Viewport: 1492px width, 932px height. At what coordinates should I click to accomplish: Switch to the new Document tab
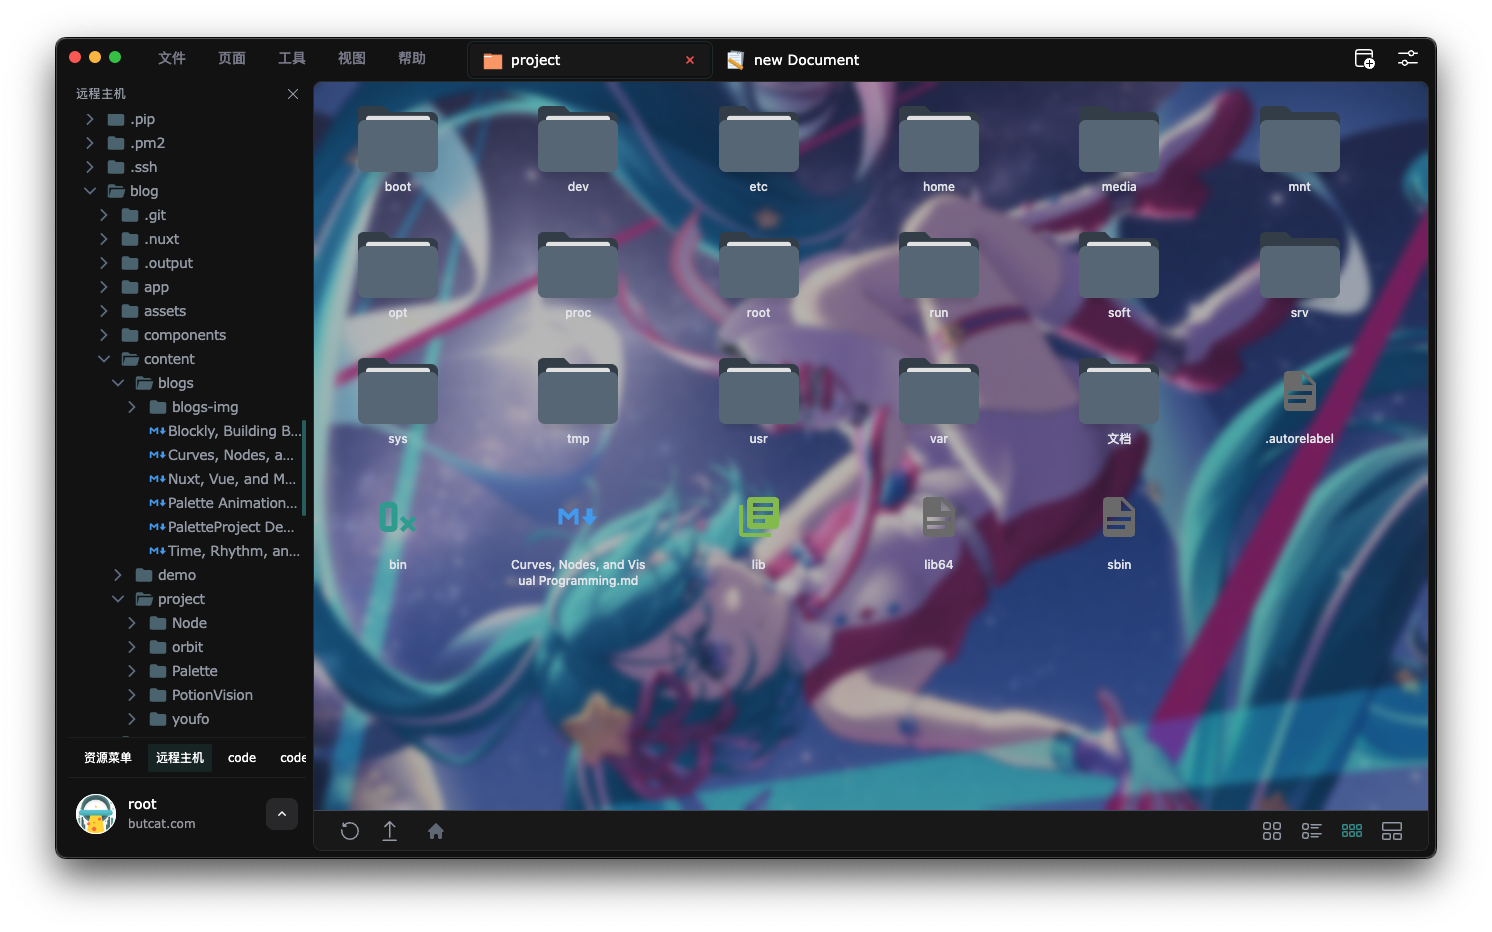click(x=793, y=60)
